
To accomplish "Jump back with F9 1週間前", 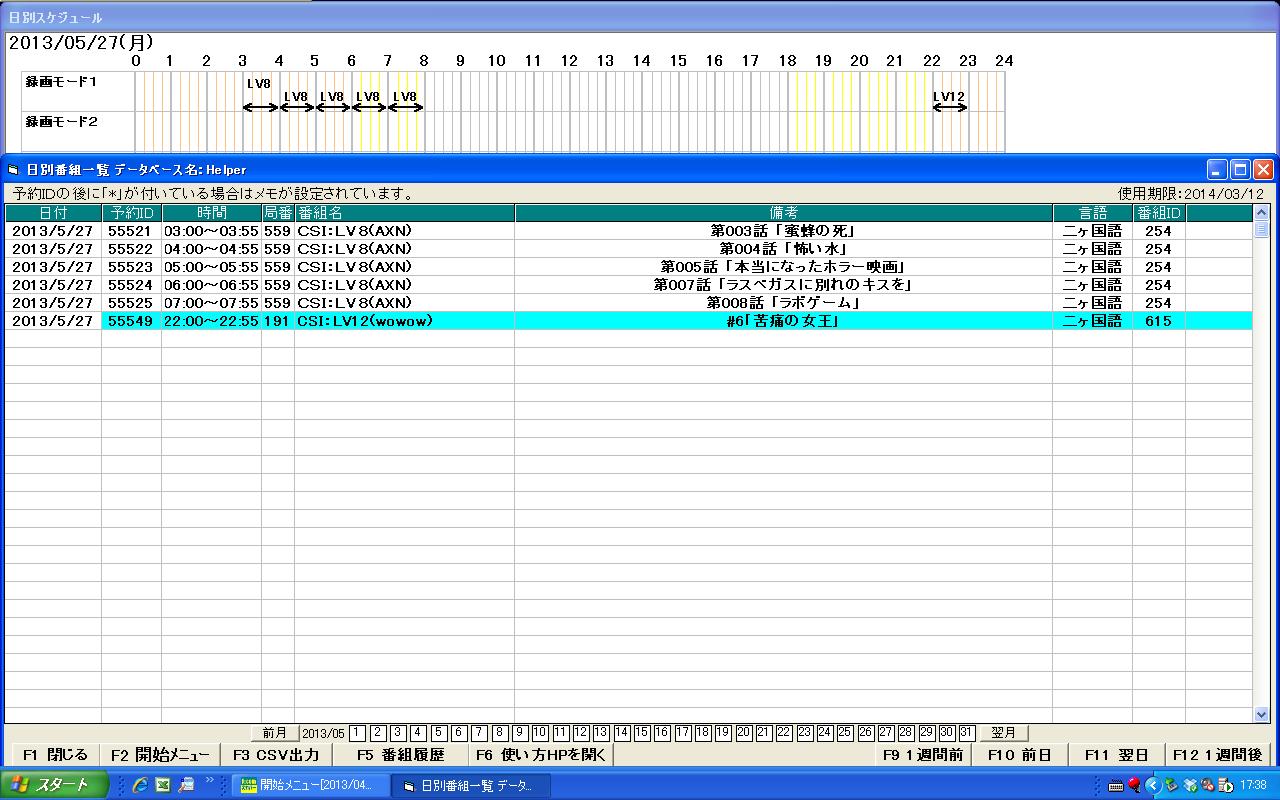I will pos(922,755).
